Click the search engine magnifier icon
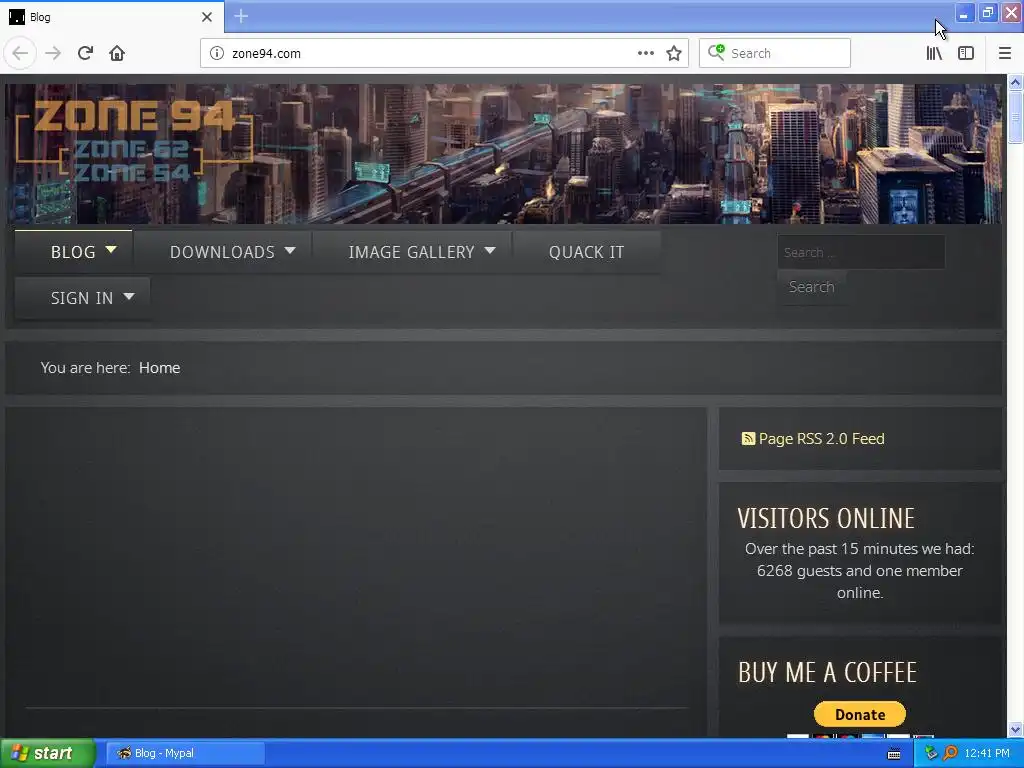 [x=716, y=52]
